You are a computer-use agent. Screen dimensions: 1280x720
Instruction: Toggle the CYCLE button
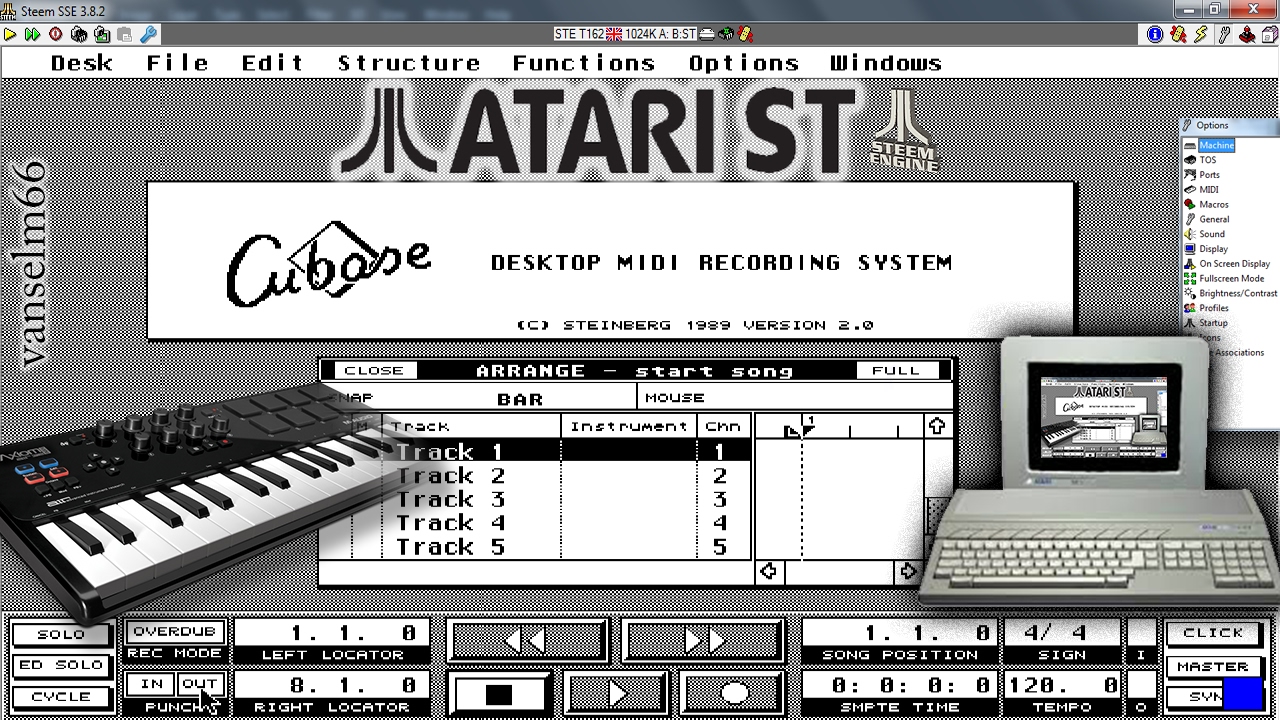coord(60,697)
